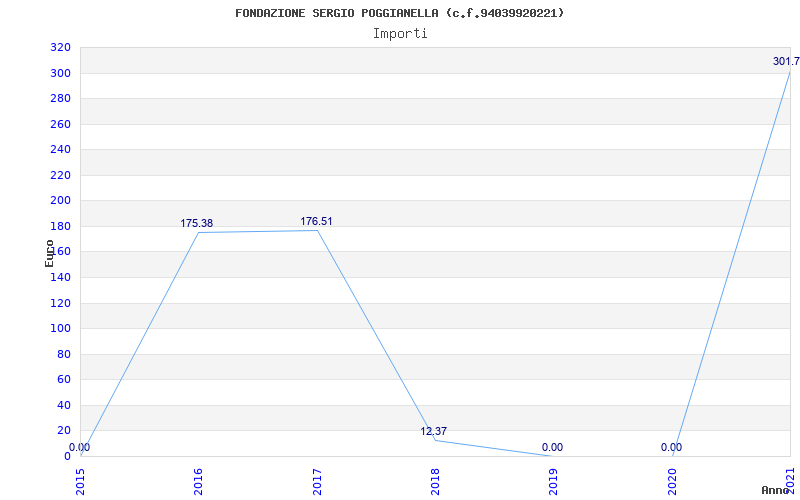This screenshot has height=500, width=800.
Task: Click the 301.7 data label
Action: 786,62
